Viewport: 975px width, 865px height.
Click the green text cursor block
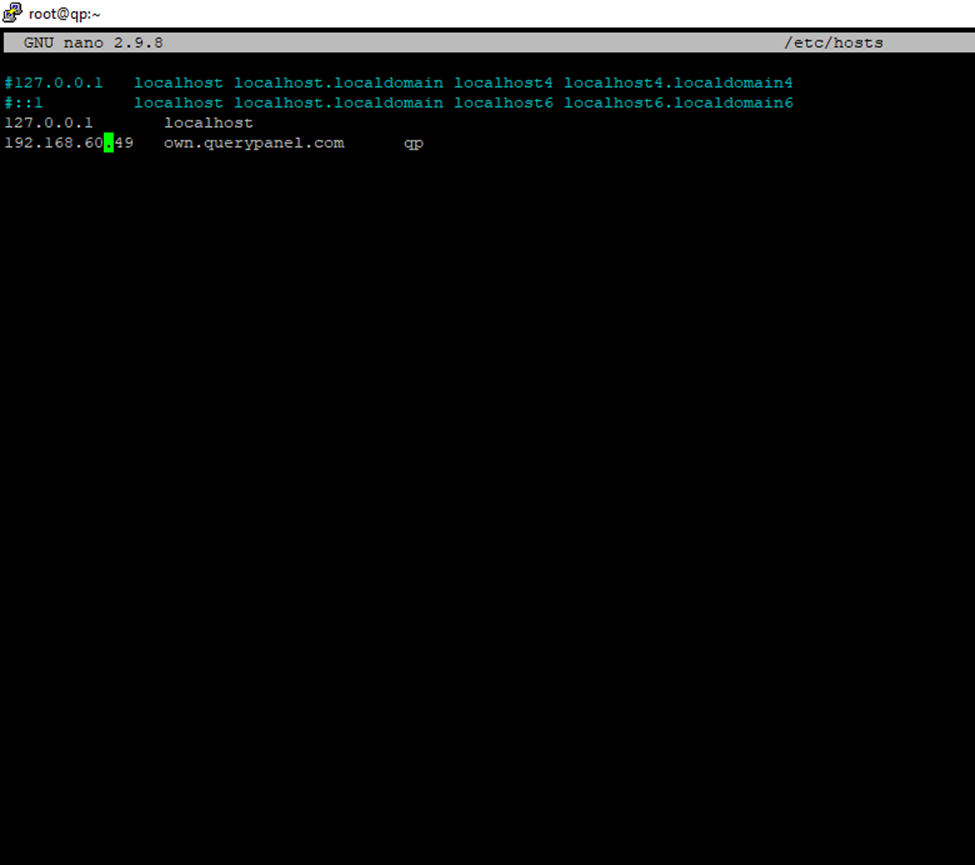109,143
